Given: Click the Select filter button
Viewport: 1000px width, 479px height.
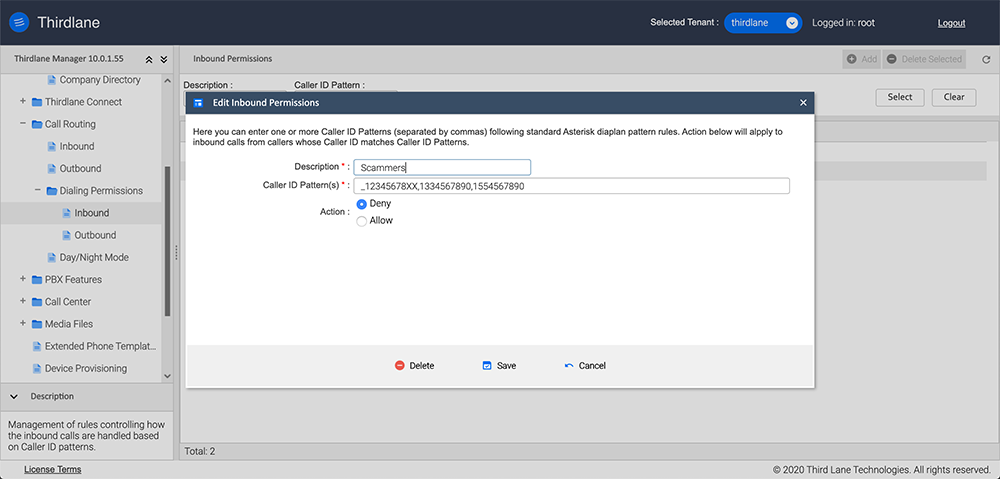Looking at the screenshot, I should click(900, 97).
